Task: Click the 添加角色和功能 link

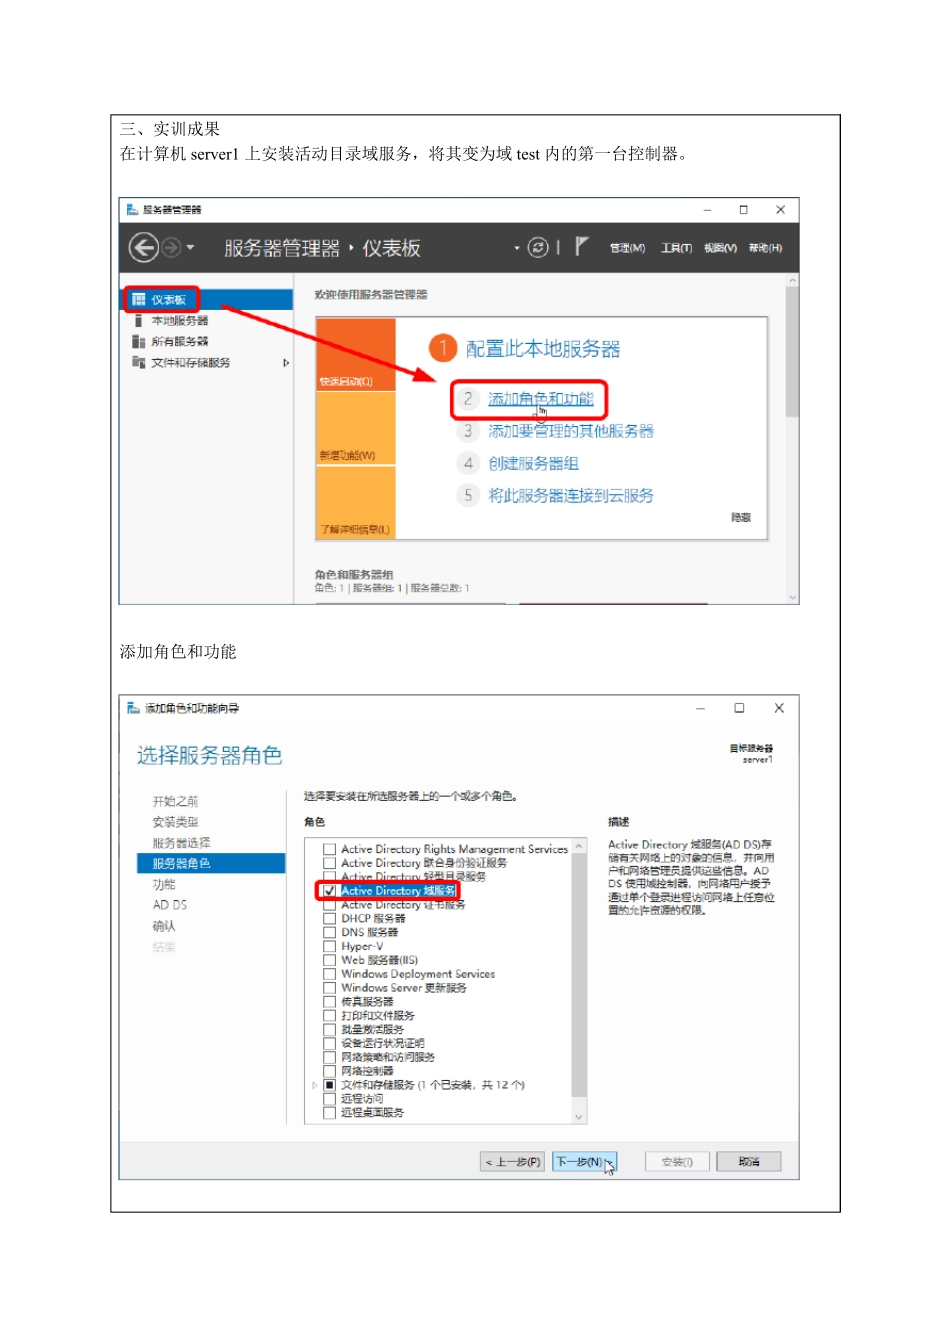Action: [541, 399]
